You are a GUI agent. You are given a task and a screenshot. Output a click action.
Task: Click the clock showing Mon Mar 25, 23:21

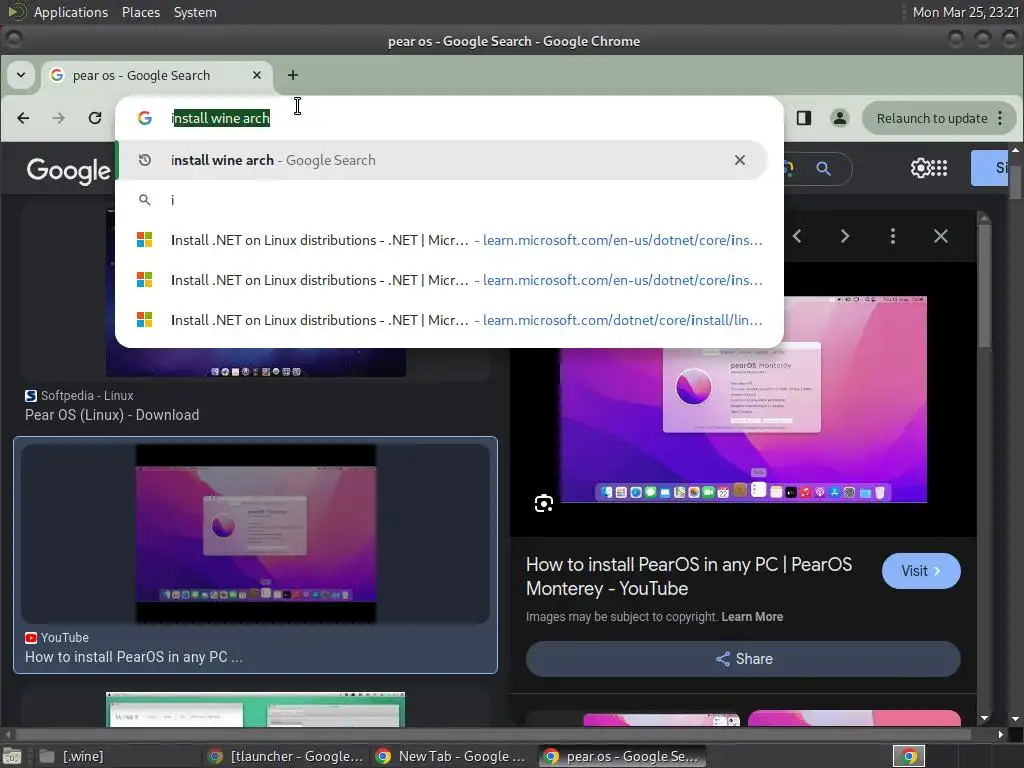pos(965,12)
